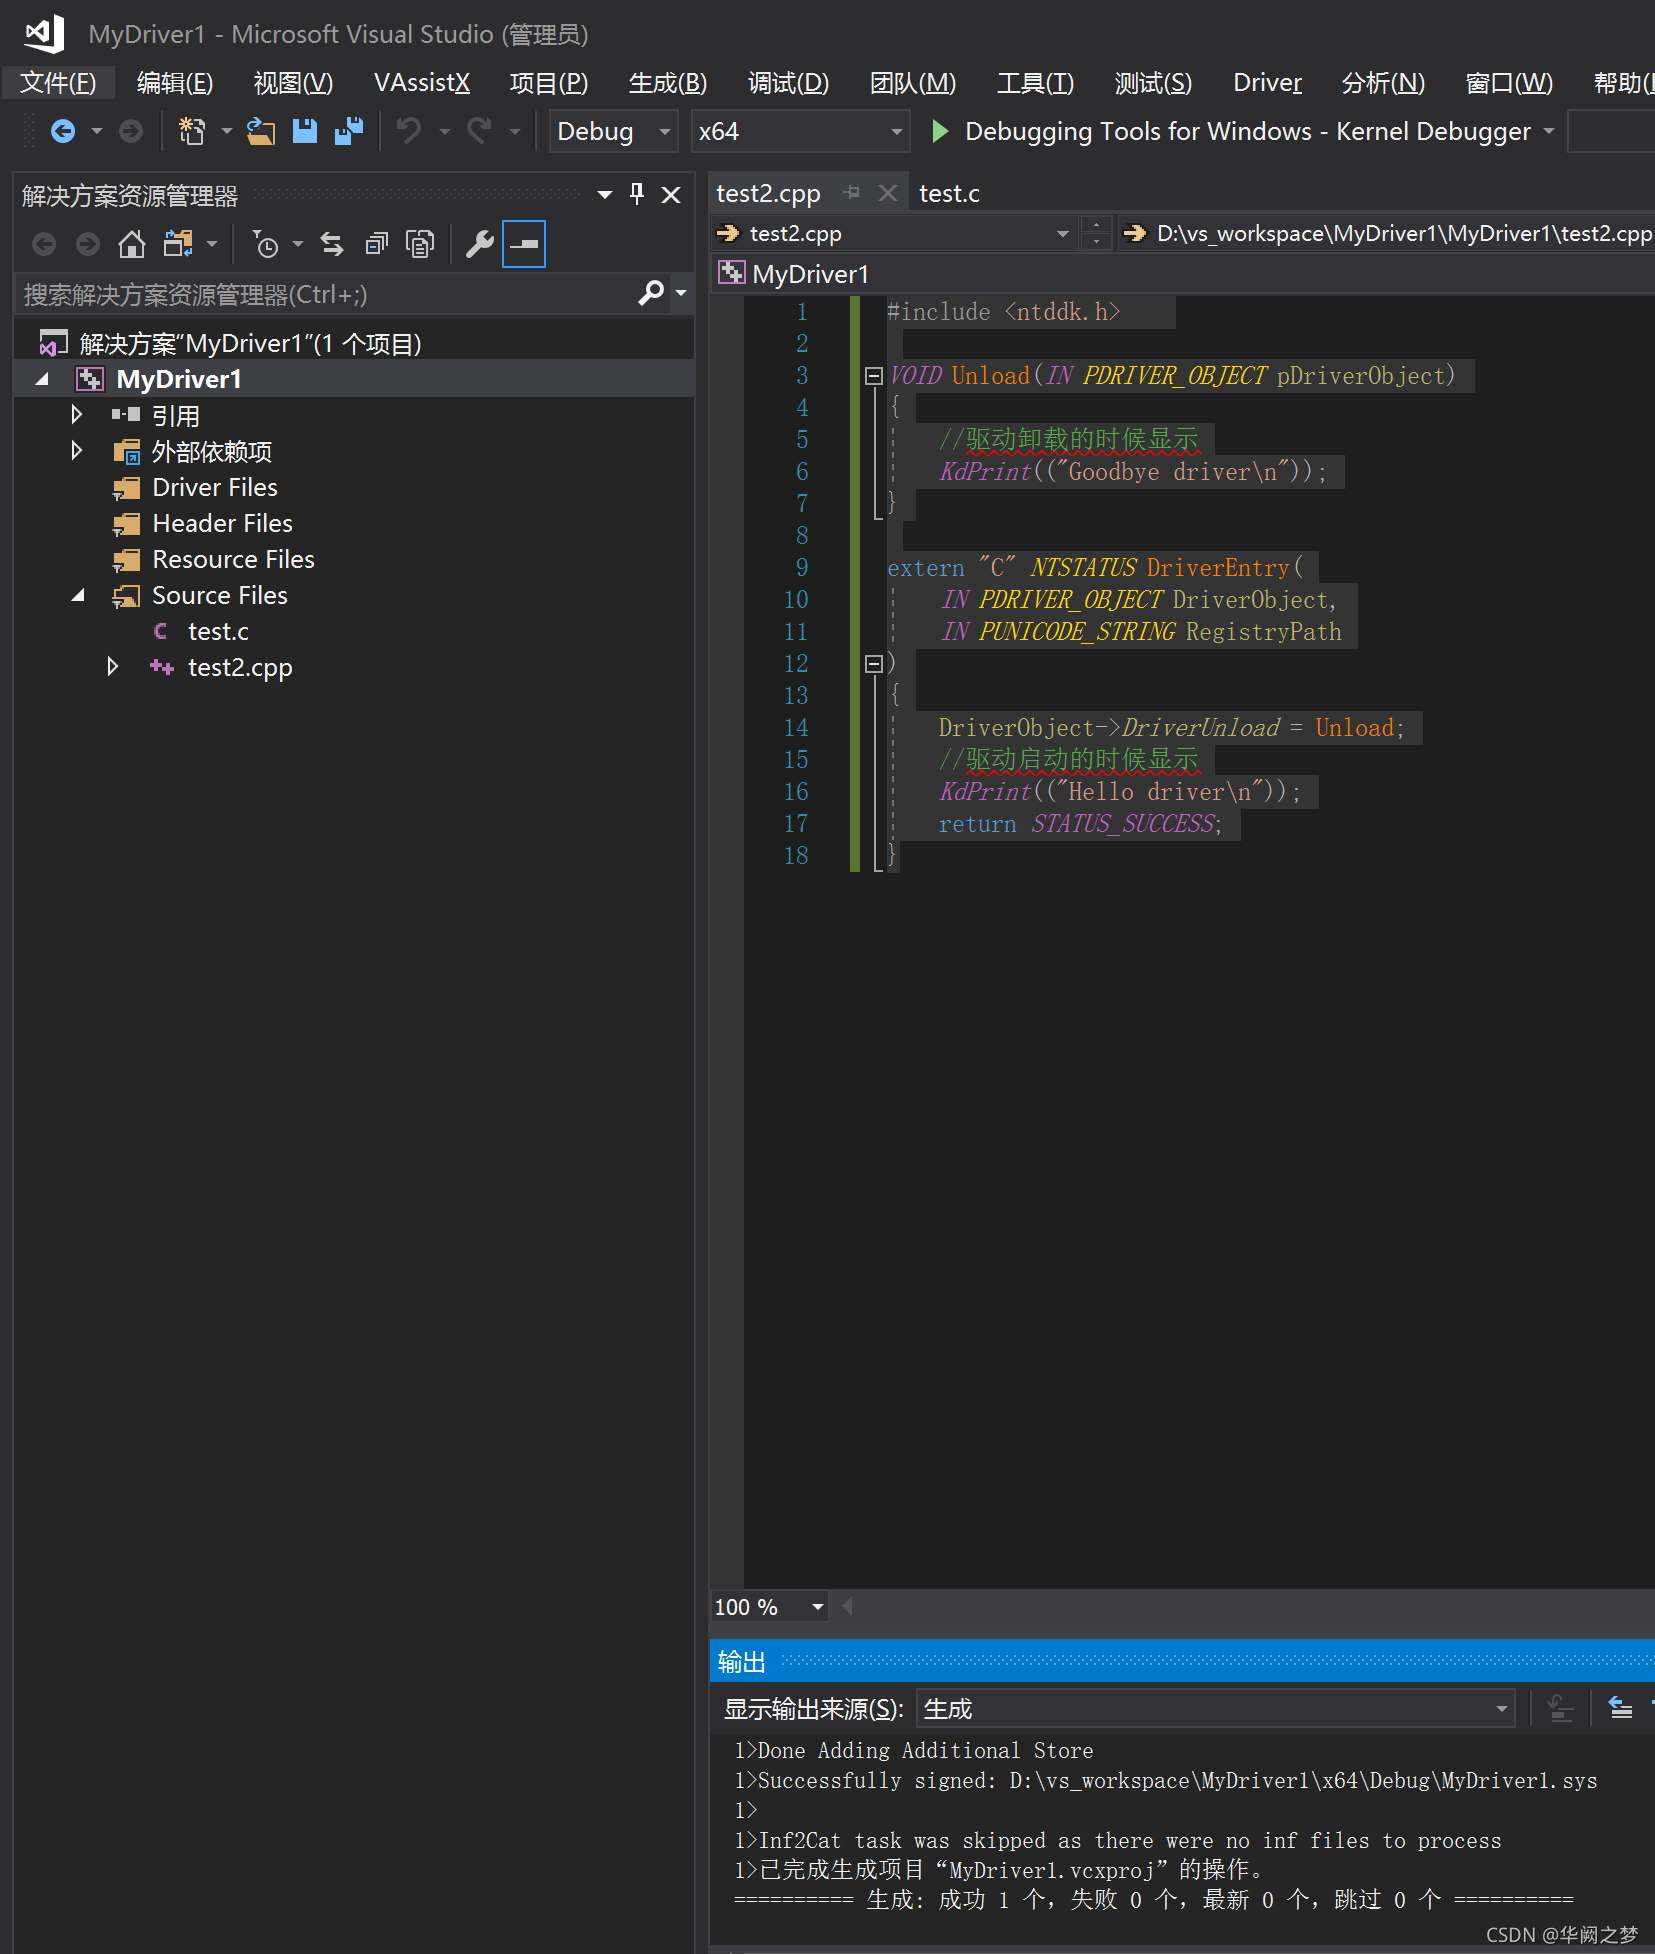The height and width of the screenshot is (1954, 1655).
Task: Toggle the Preview Selected Items button
Action: (524, 244)
